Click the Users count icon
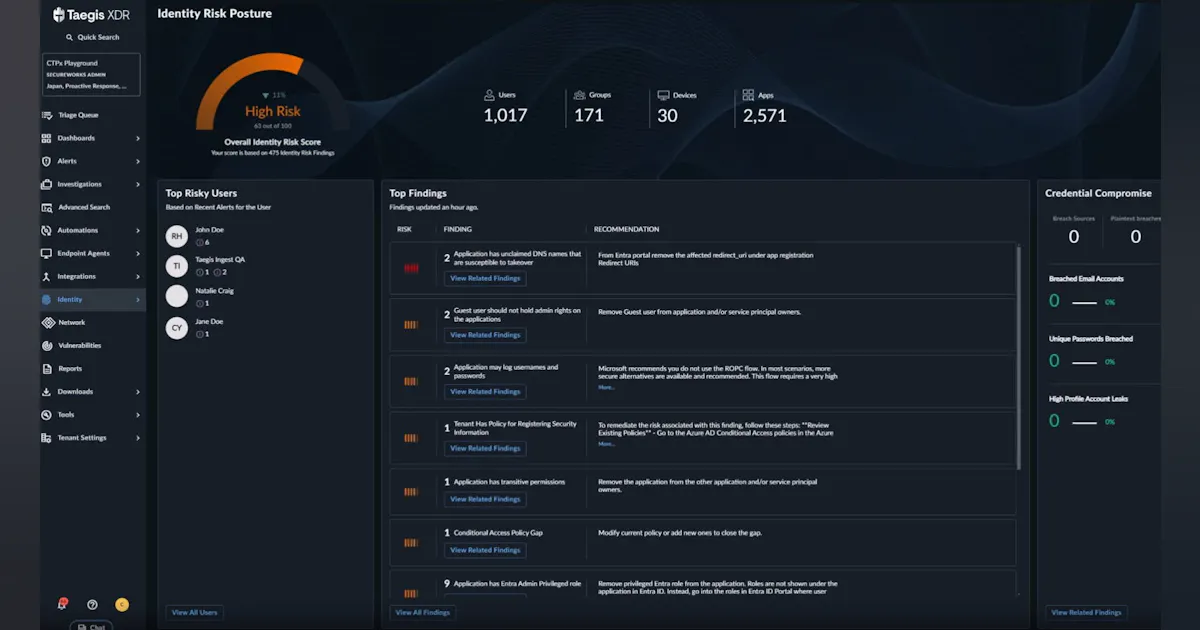1200x630 pixels. tap(490, 96)
